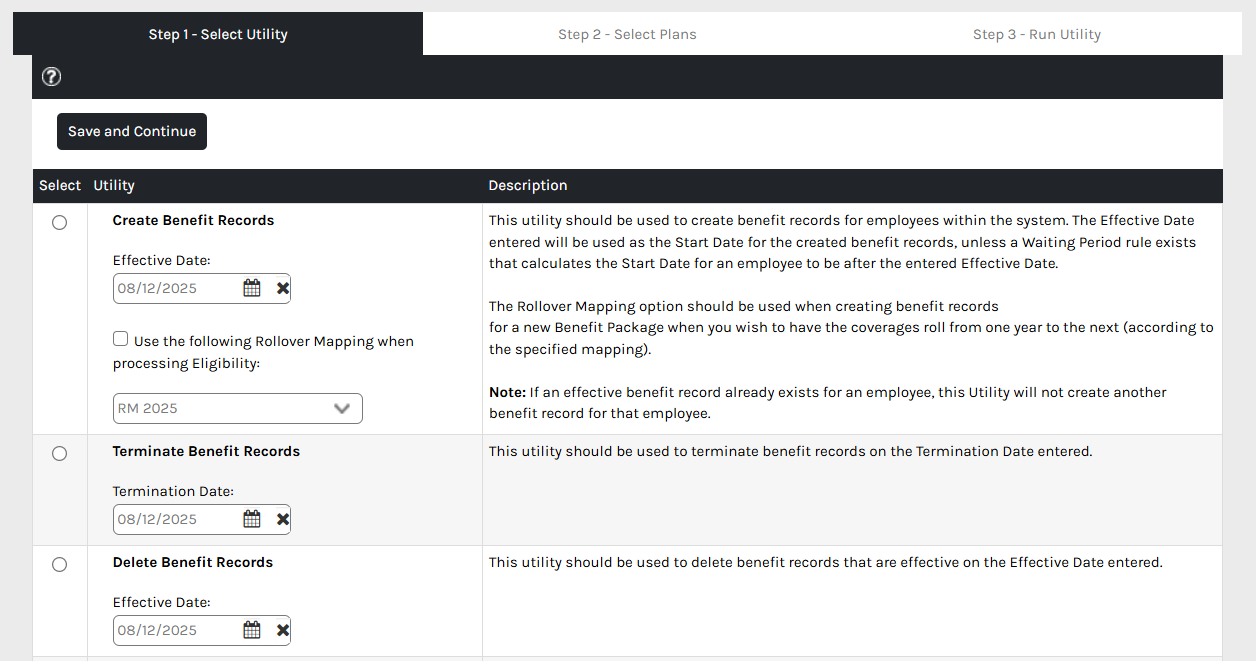Click the Delete Benefit Records title
Viewport: 1256px width, 661px height.
tap(193, 562)
